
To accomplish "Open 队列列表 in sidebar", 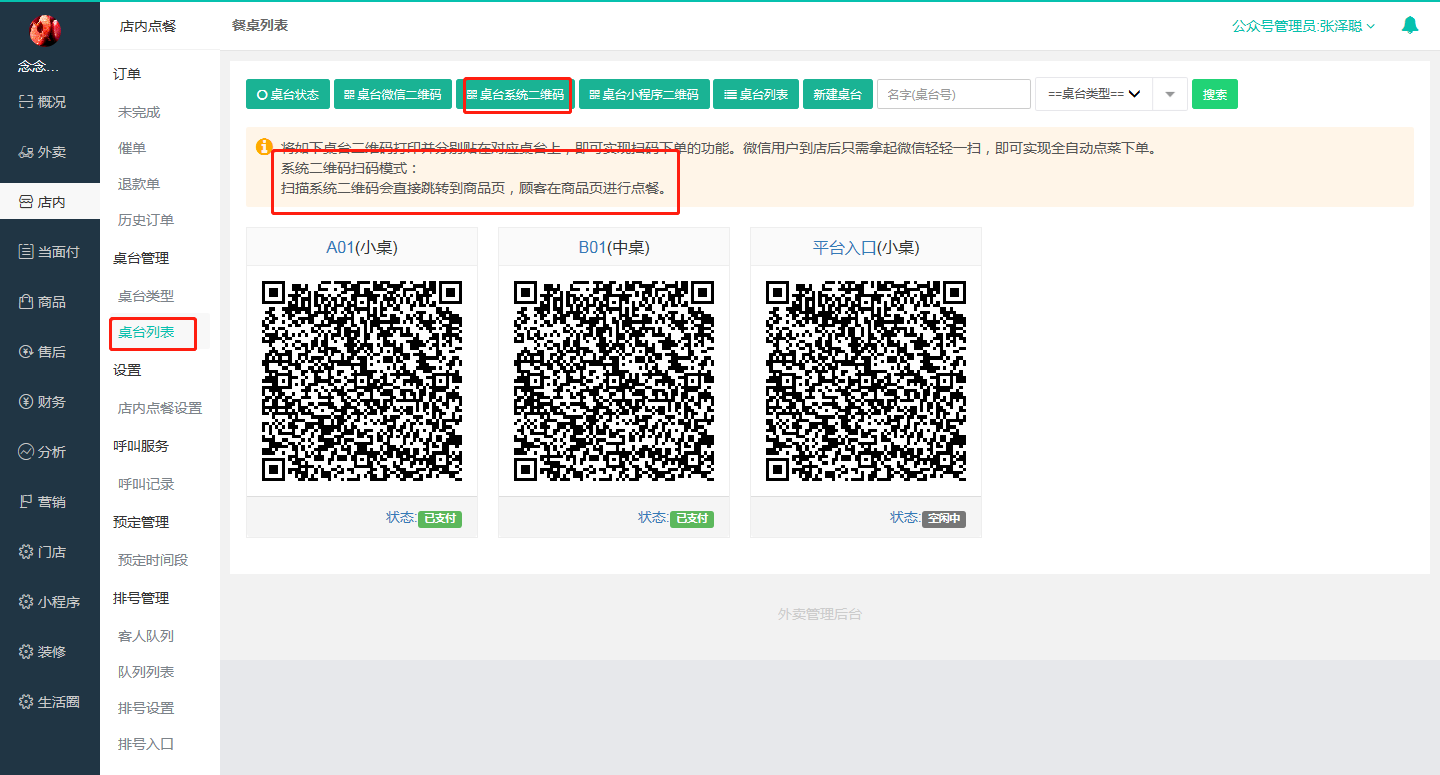I will (146, 672).
